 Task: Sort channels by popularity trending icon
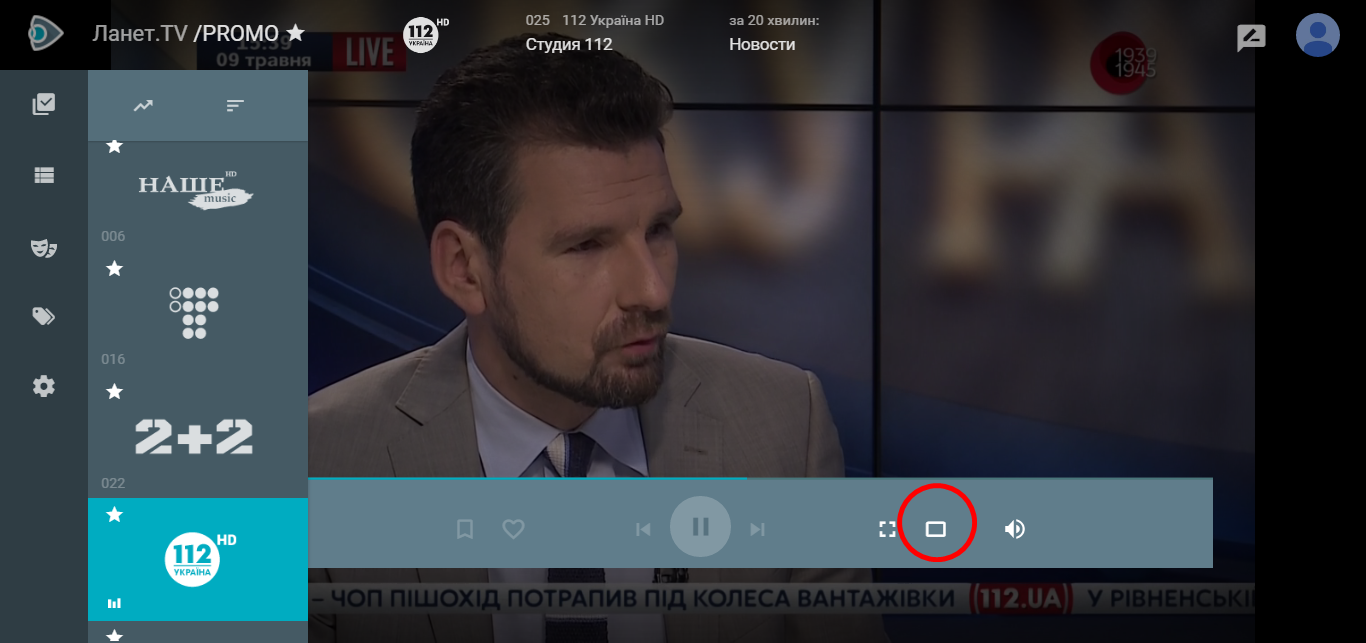143,105
